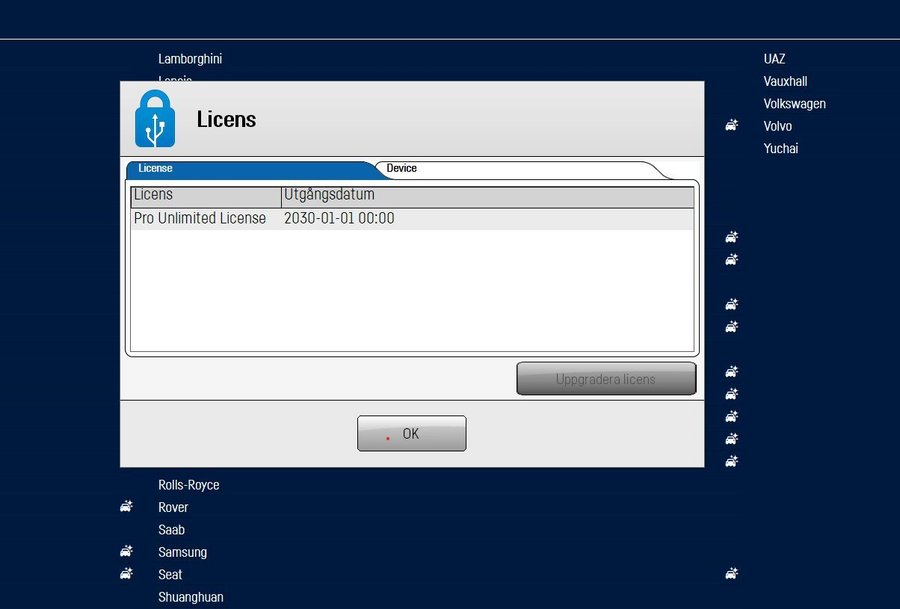Click the car icon left of Volvo

point(732,126)
